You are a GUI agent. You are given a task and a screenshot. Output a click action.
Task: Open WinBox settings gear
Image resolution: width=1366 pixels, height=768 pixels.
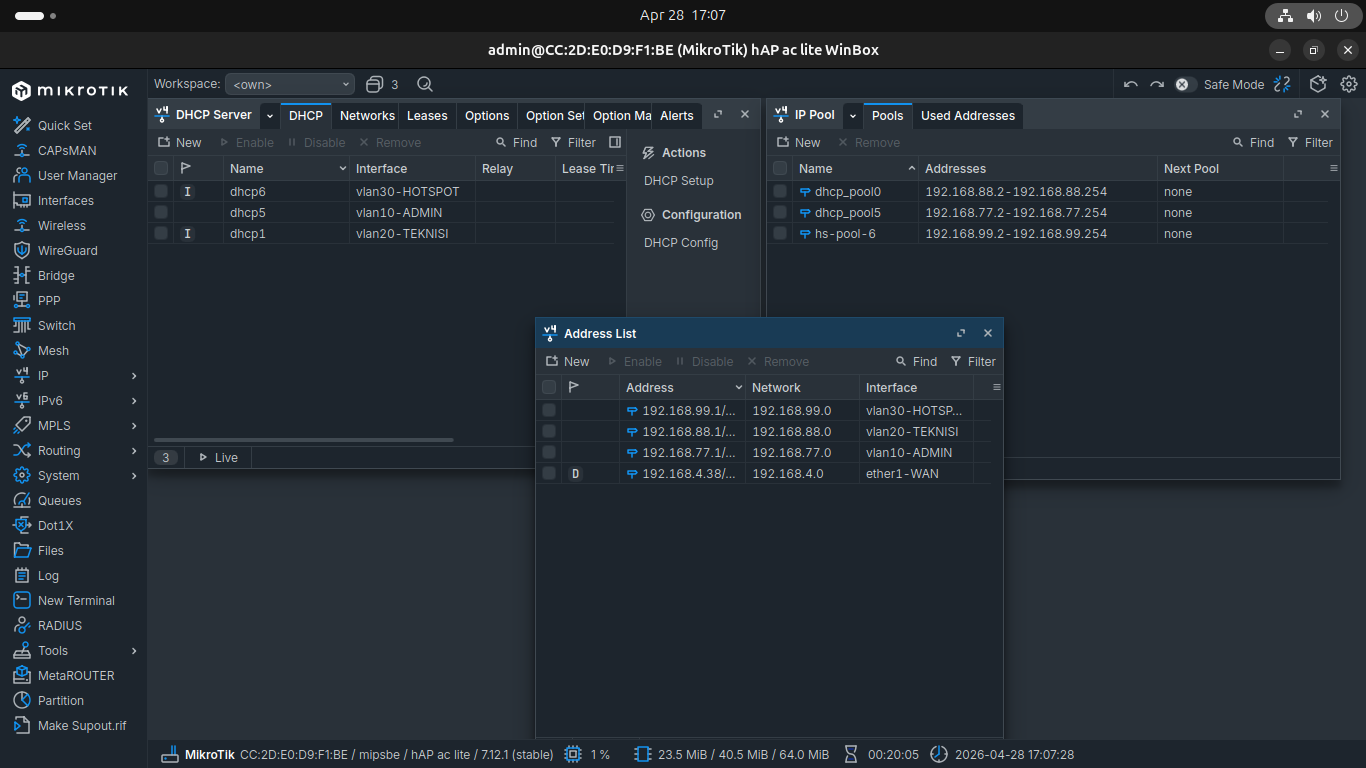(1348, 84)
